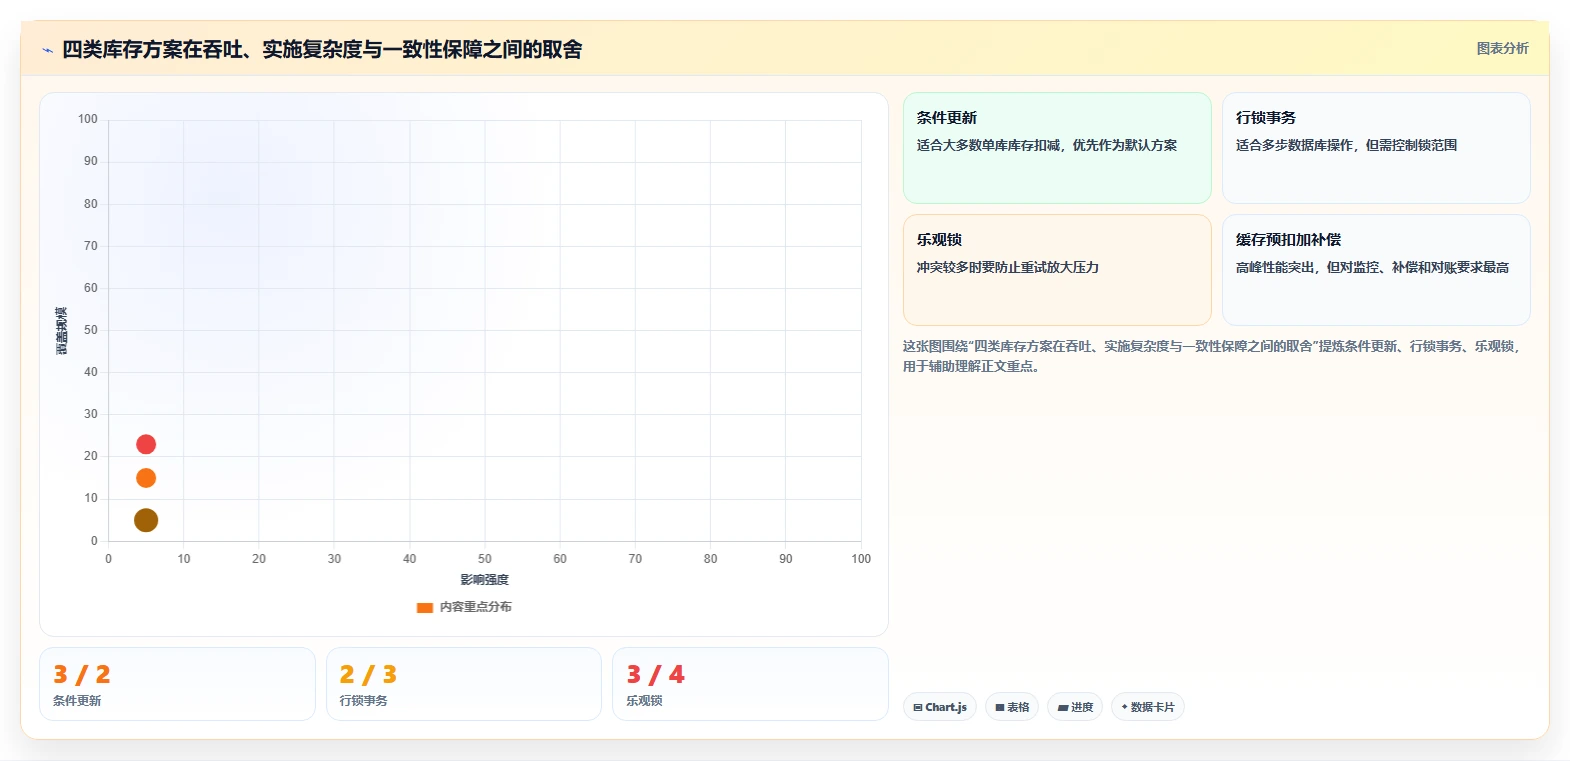Click the sparkle icon in the 数据卡片 tag
1570x761 pixels.
pyautogui.click(x=1125, y=707)
